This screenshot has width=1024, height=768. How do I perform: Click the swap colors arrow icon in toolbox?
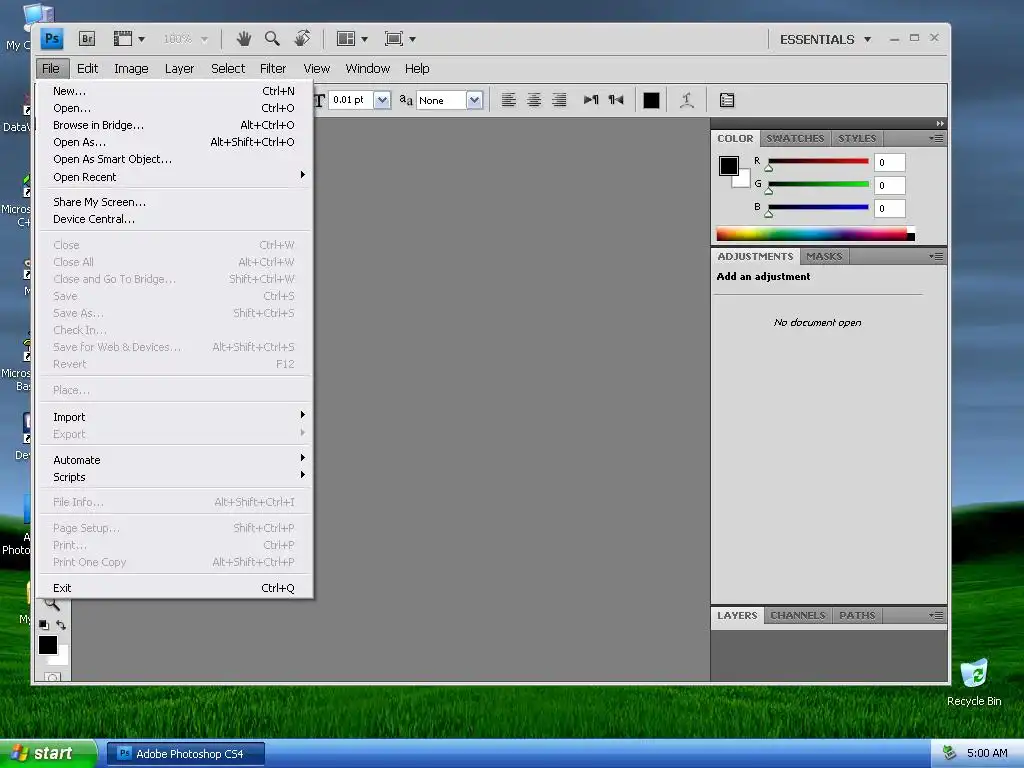61,625
